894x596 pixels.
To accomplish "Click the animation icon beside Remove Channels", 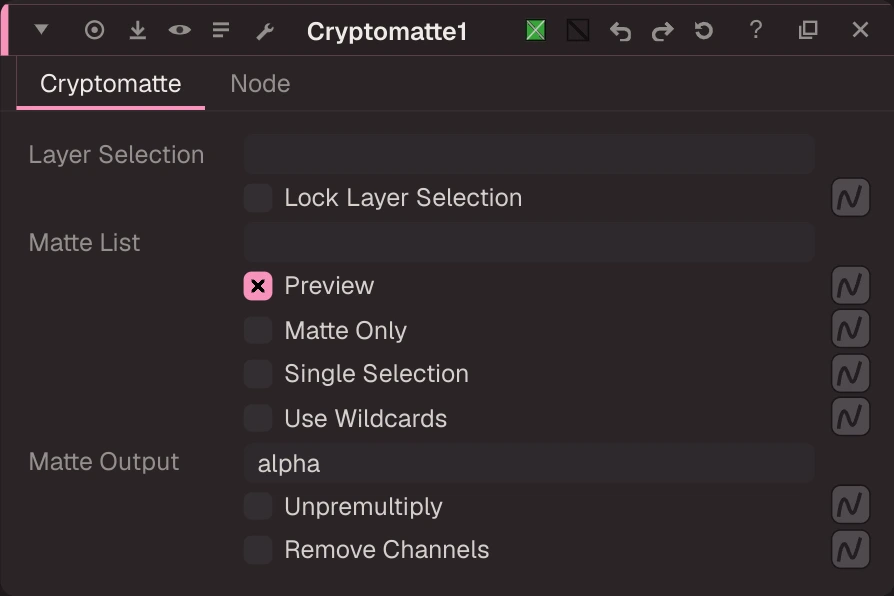I will [850, 550].
